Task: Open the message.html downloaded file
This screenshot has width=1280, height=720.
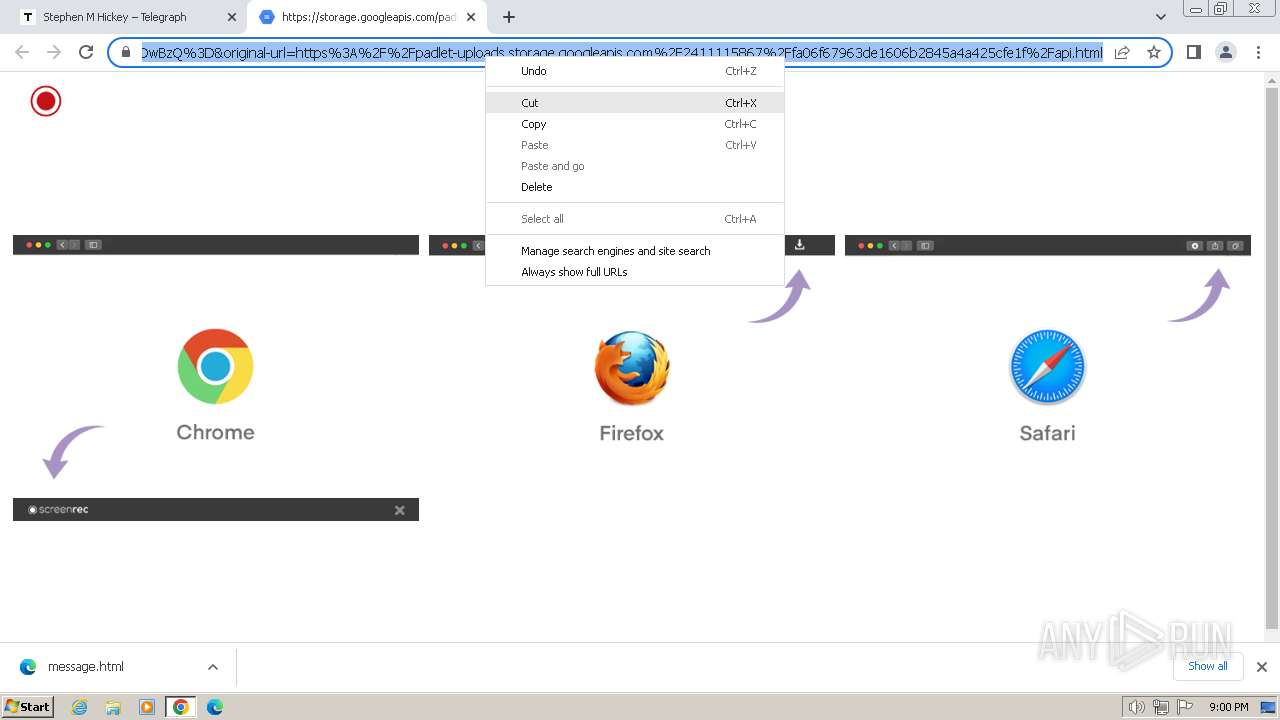Action: 85,667
